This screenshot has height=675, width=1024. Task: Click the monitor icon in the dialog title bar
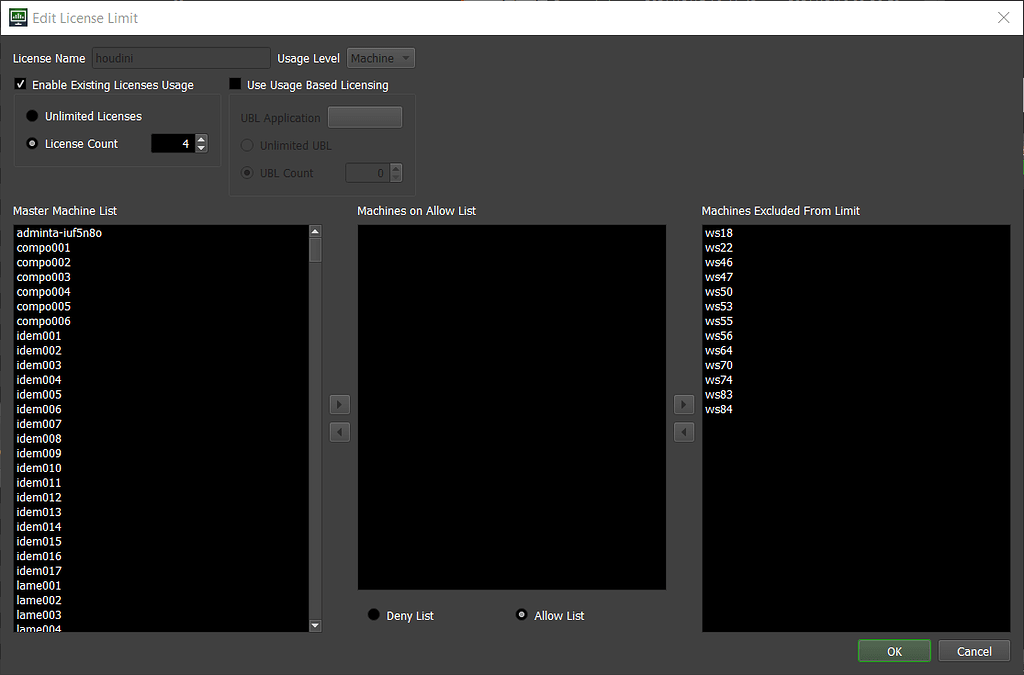click(17, 17)
